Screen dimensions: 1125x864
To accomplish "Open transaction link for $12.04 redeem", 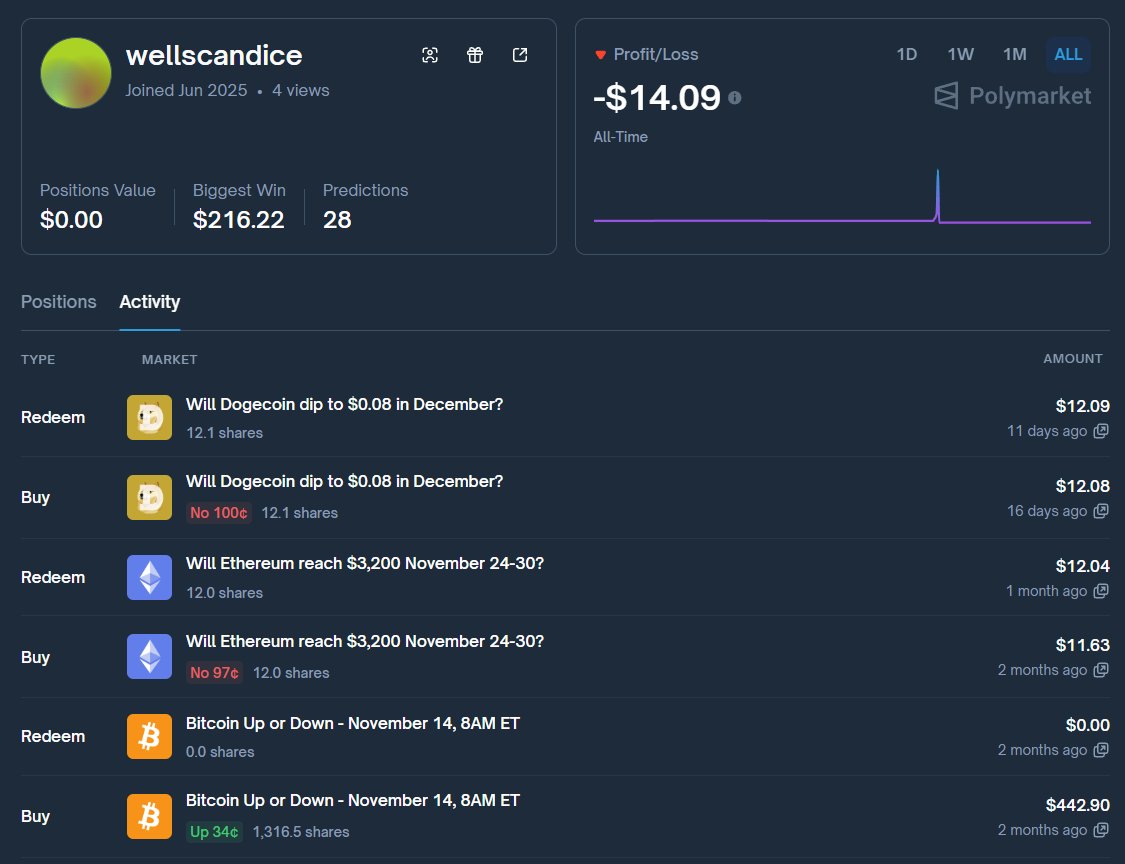I will pyautogui.click(x=1101, y=591).
